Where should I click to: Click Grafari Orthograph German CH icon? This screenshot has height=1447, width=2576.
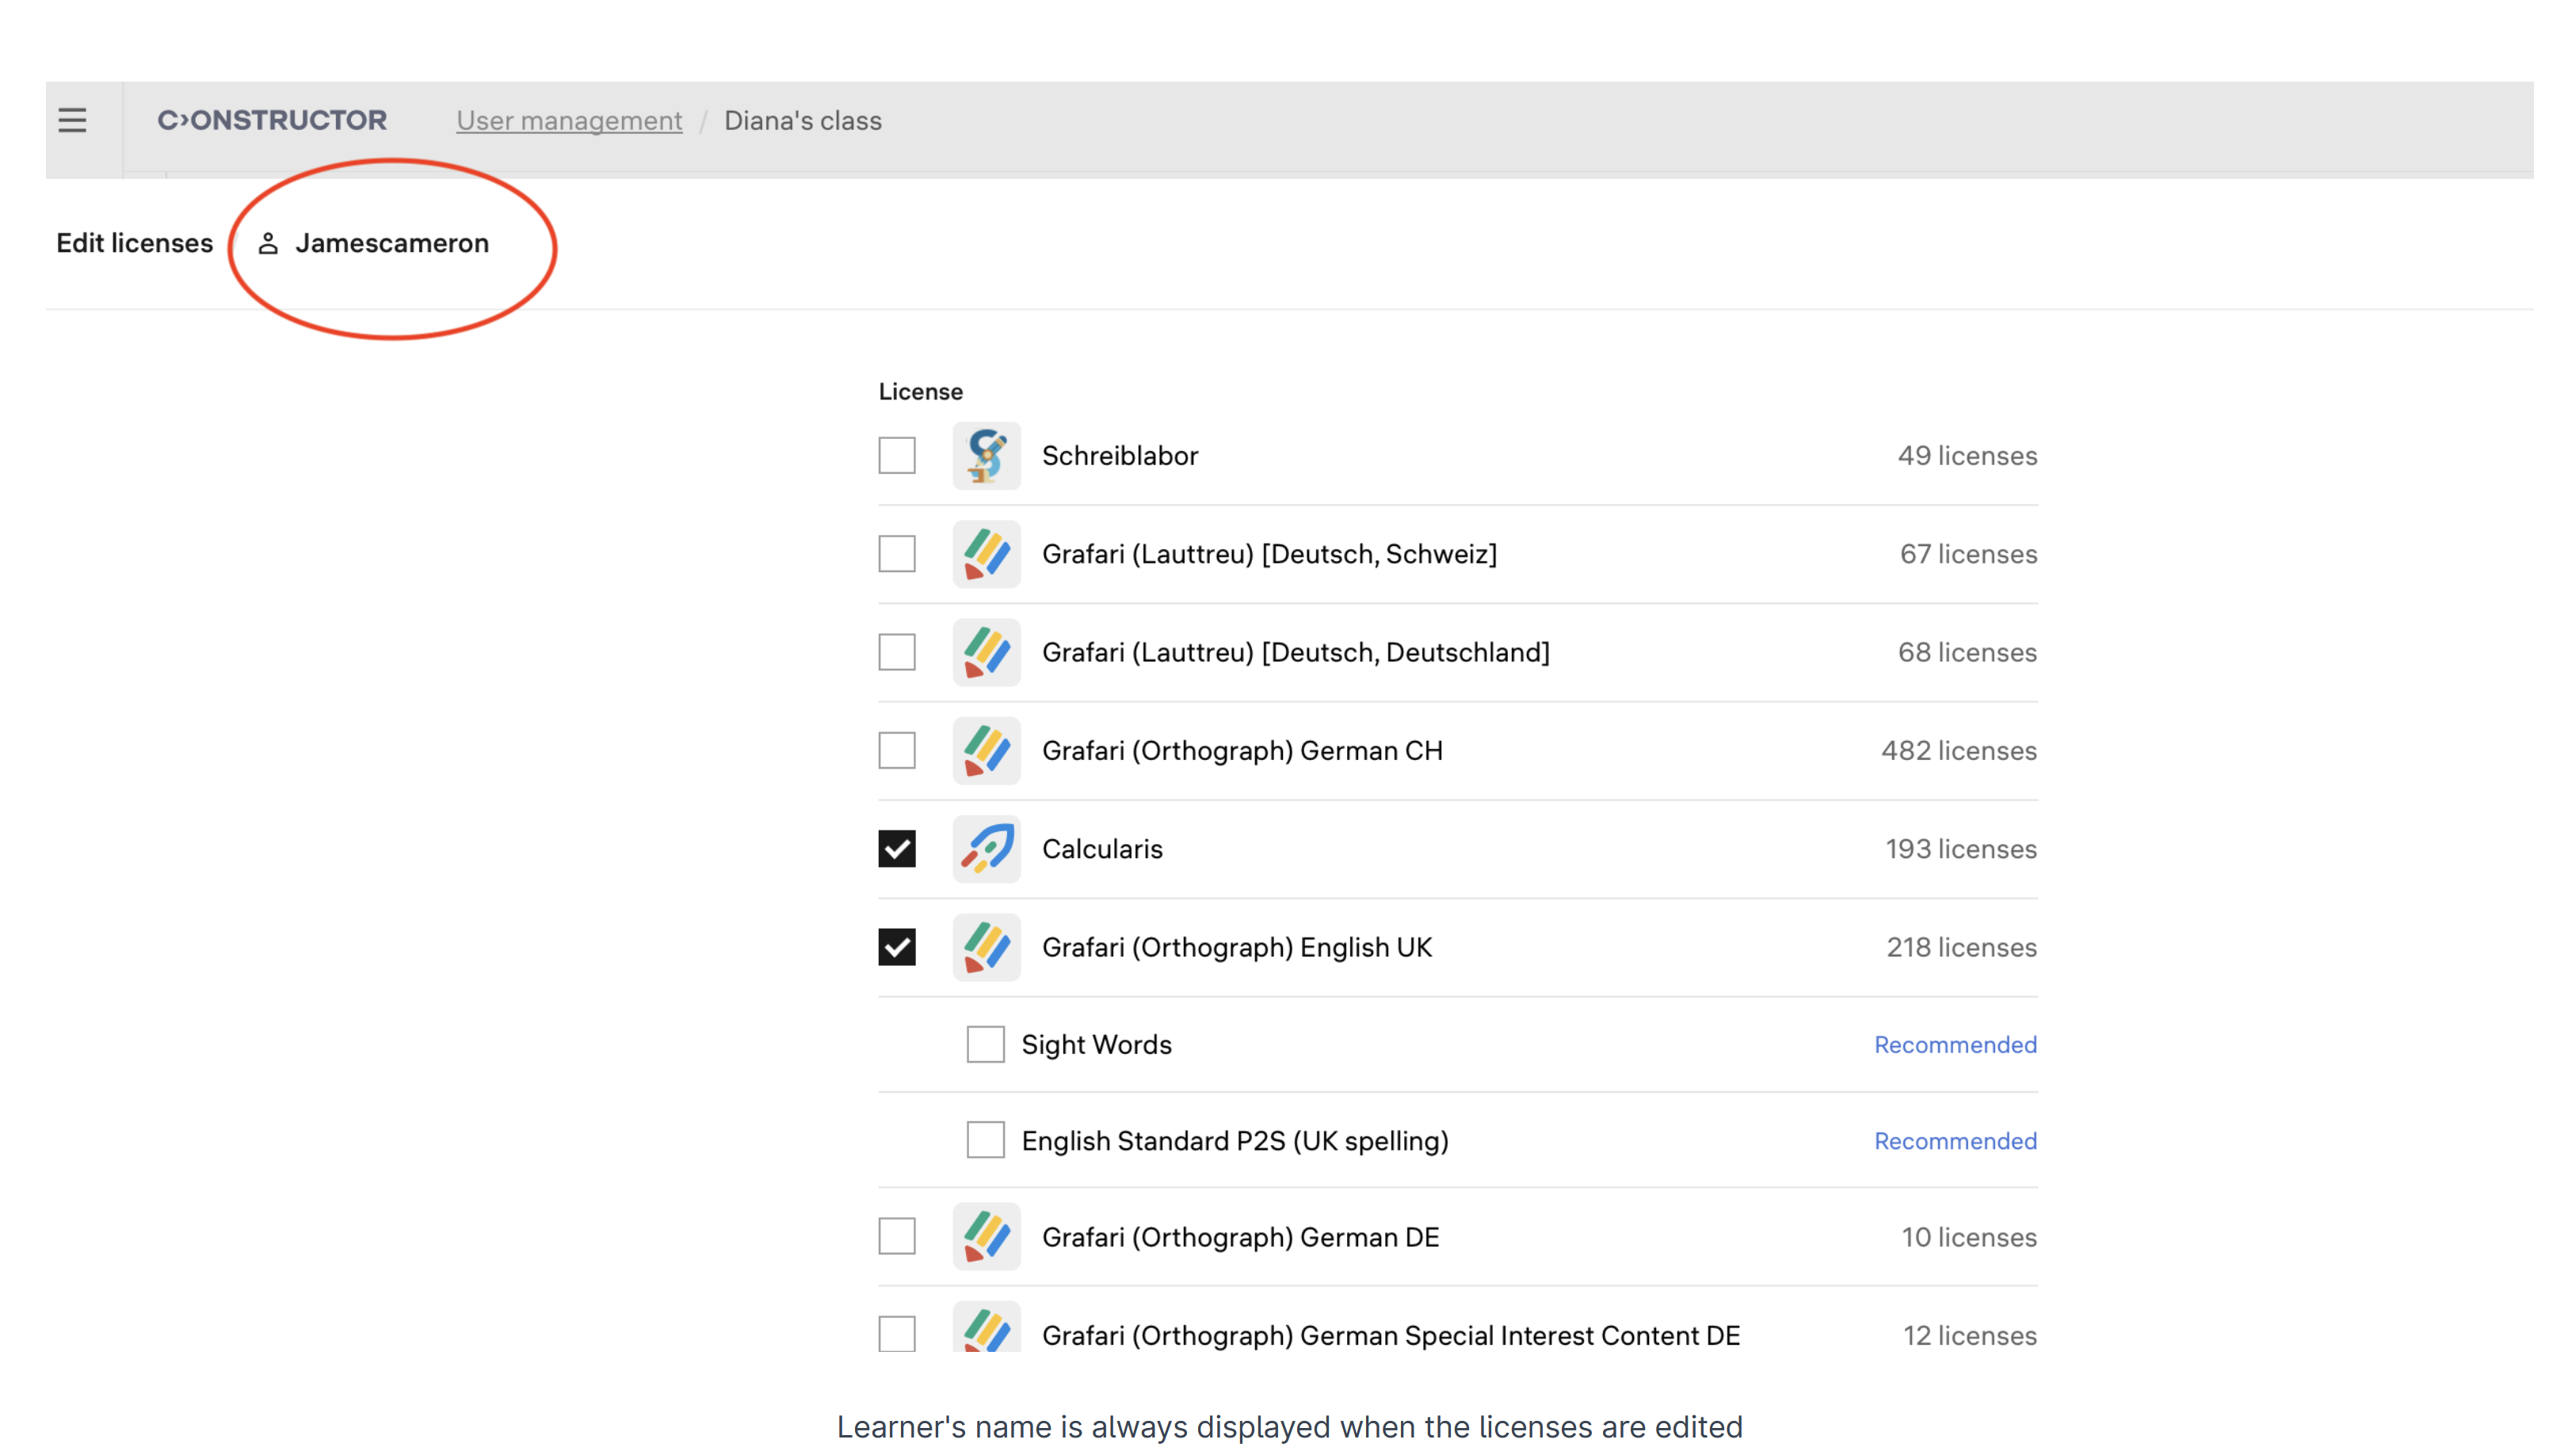tap(986, 751)
